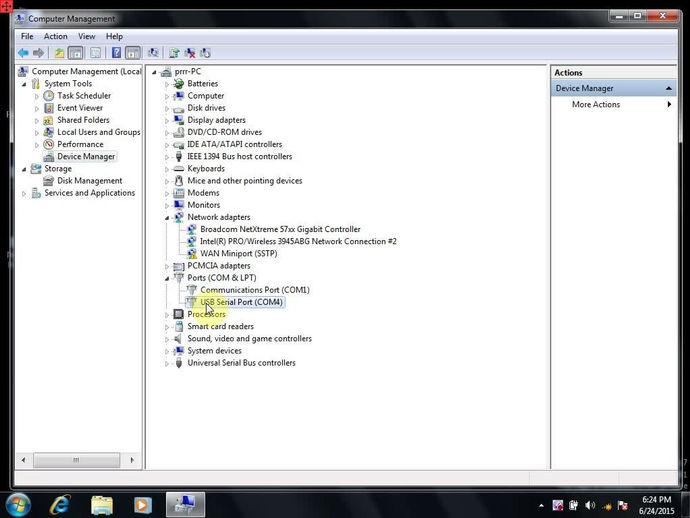Click the left pane horizontal scrollbar thumb
The image size is (690, 518).
[x=76, y=460]
